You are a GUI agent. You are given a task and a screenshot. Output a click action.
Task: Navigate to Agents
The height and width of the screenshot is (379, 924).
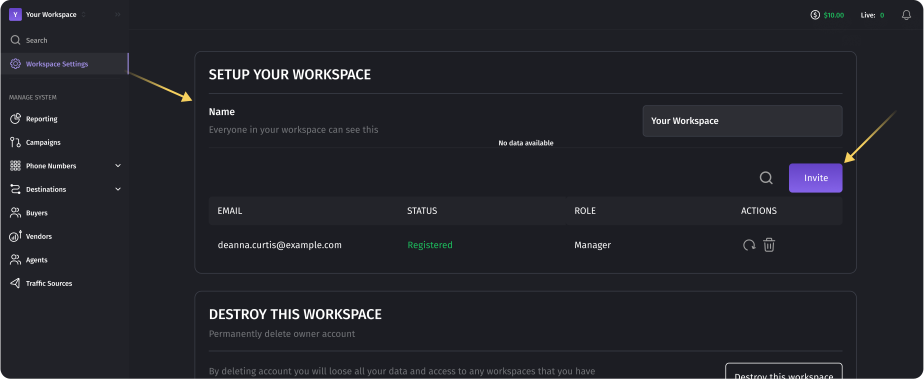coord(37,260)
